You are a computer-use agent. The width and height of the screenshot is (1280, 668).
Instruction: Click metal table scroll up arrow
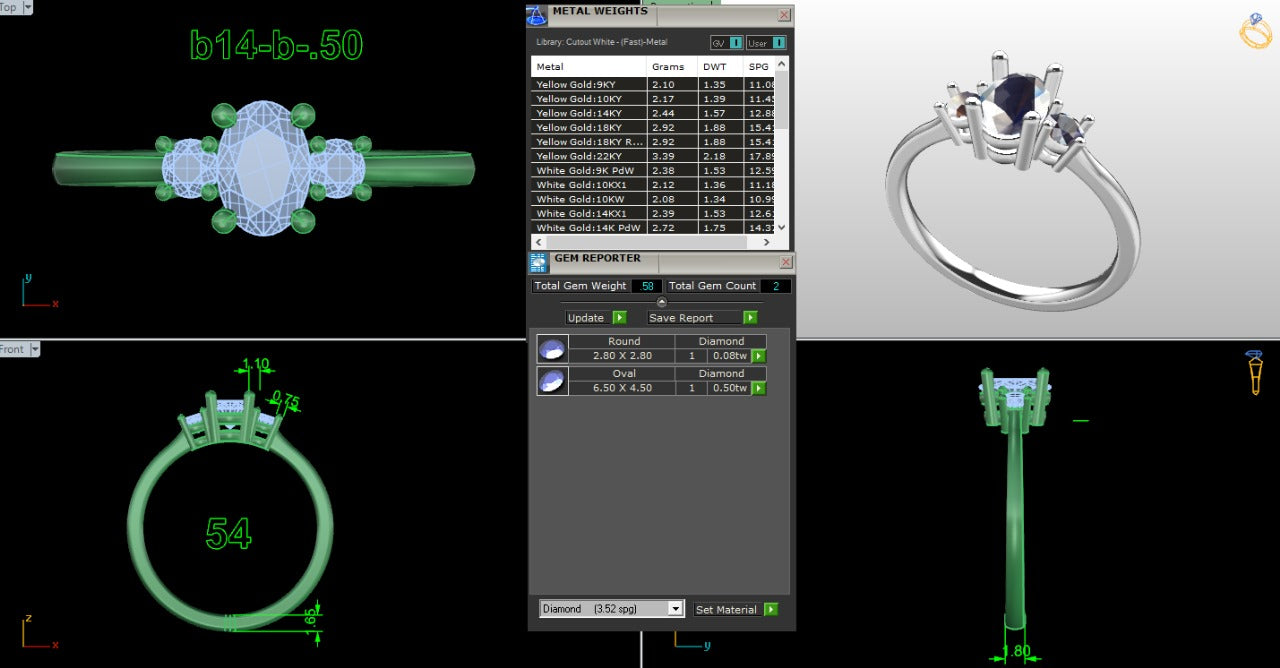click(x=782, y=64)
